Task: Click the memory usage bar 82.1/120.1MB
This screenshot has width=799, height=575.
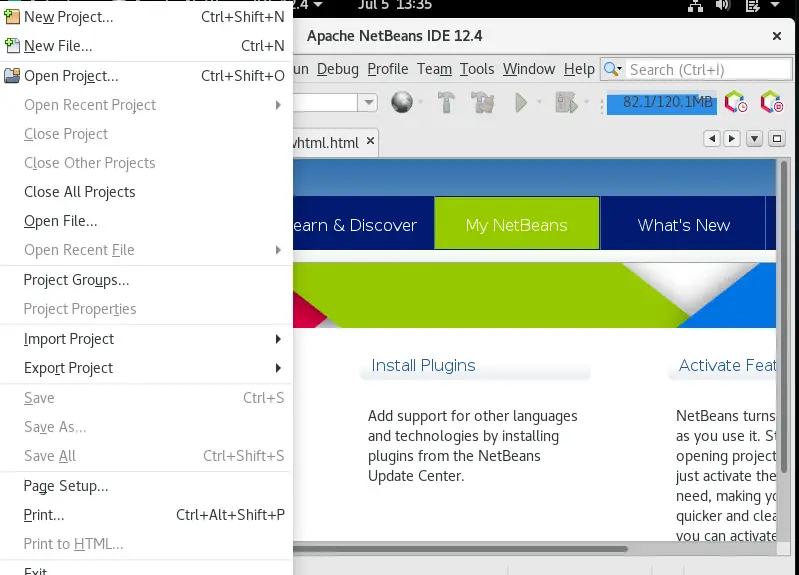Action: click(x=661, y=102)
